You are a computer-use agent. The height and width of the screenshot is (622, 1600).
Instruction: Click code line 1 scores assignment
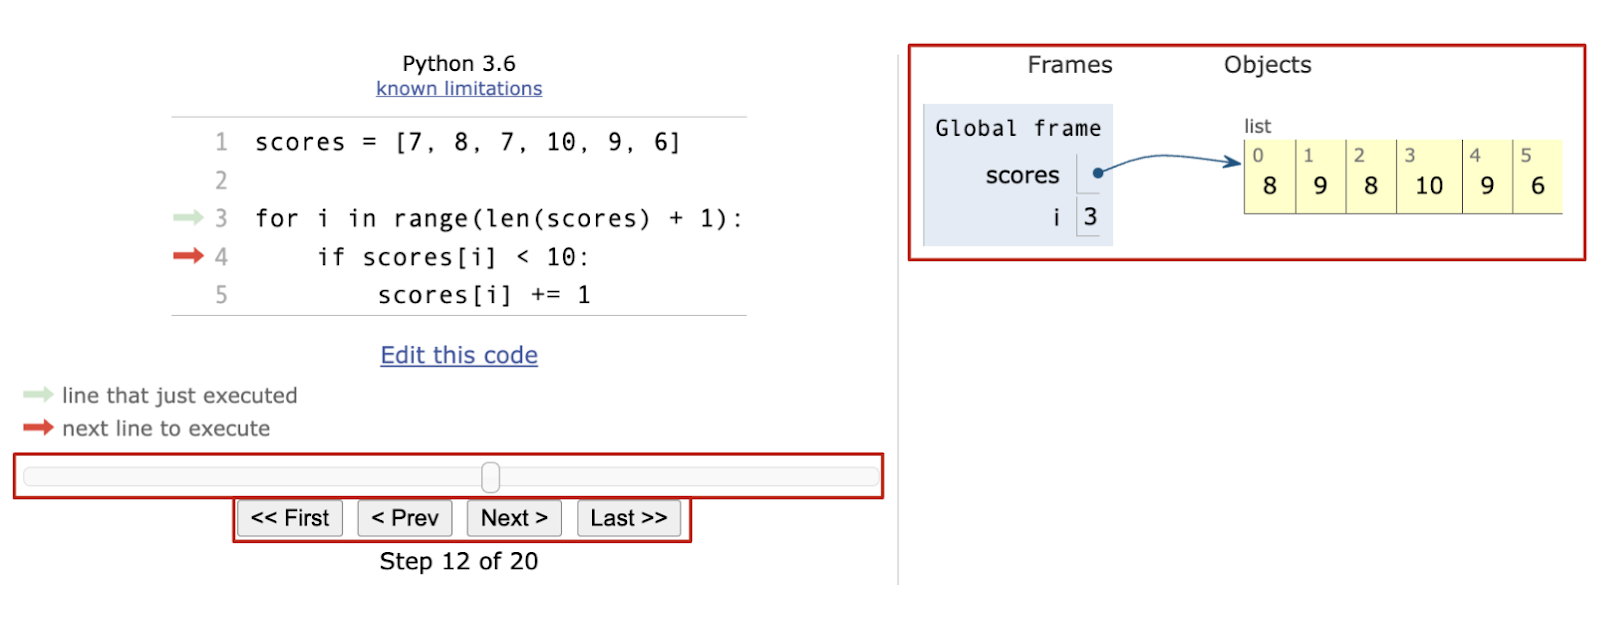(x=467, y=143)
